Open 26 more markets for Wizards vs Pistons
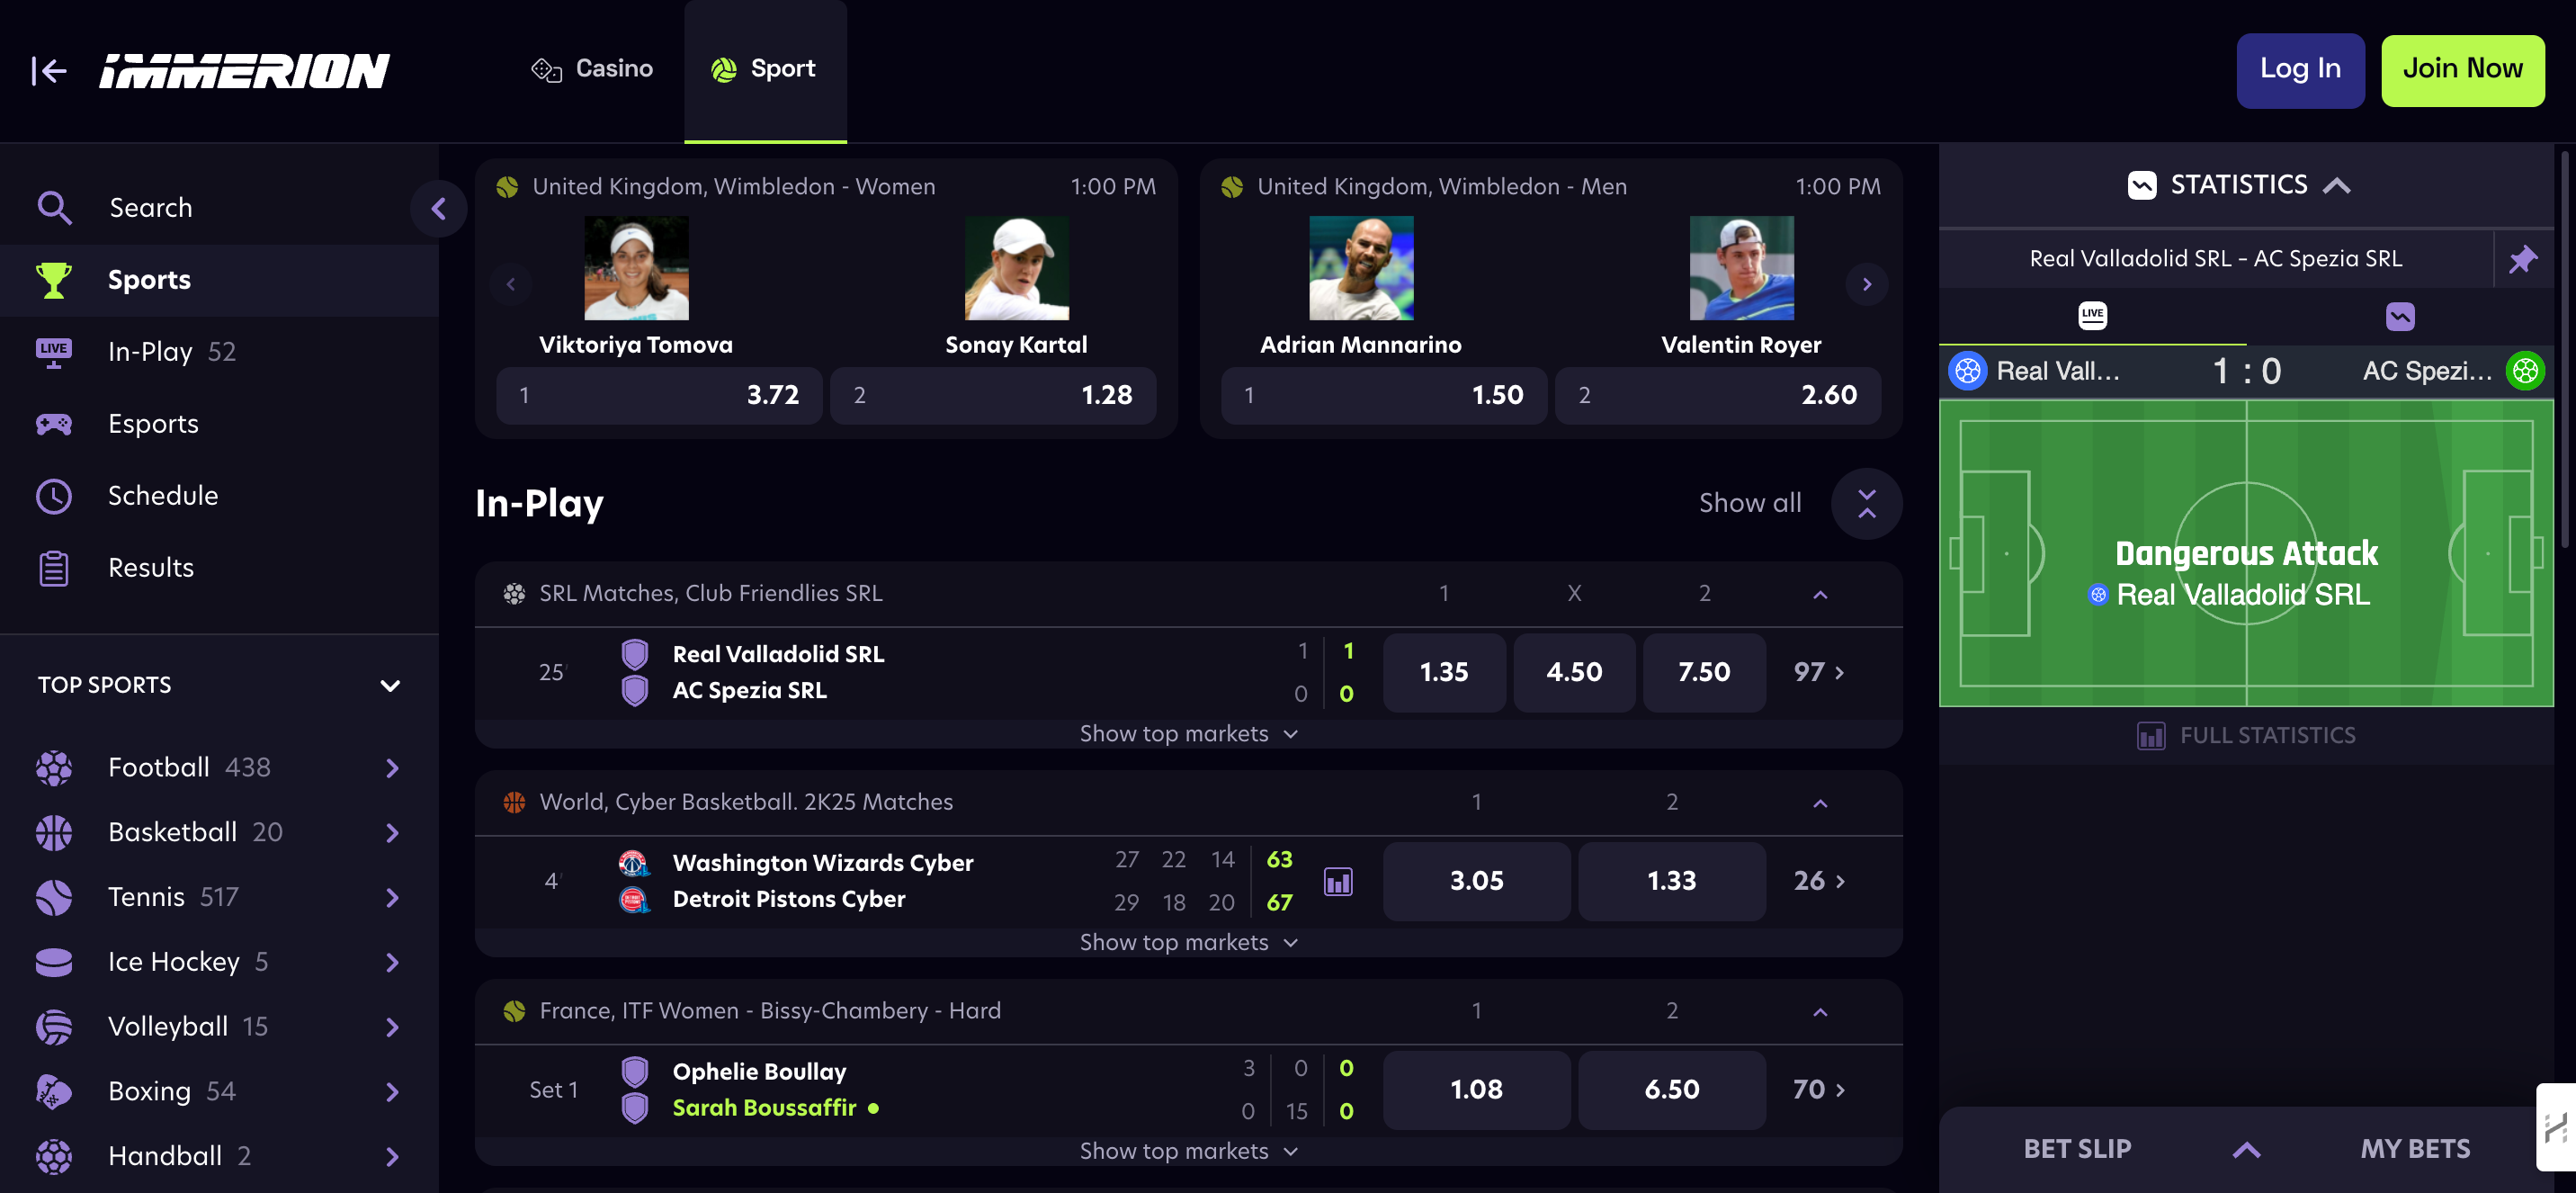 1819,881
